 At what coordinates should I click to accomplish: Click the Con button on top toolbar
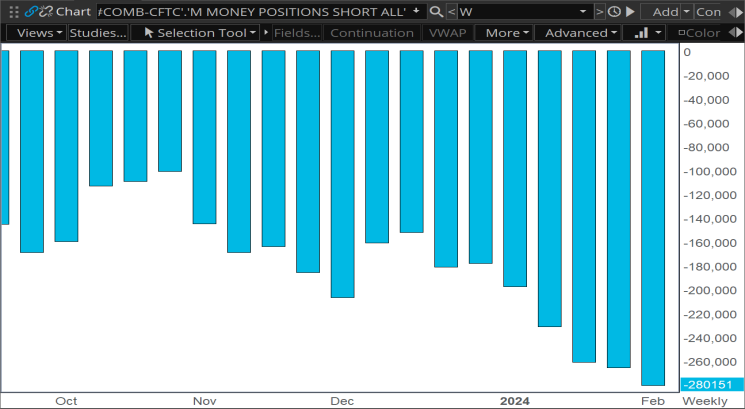[x=708, y=12]
